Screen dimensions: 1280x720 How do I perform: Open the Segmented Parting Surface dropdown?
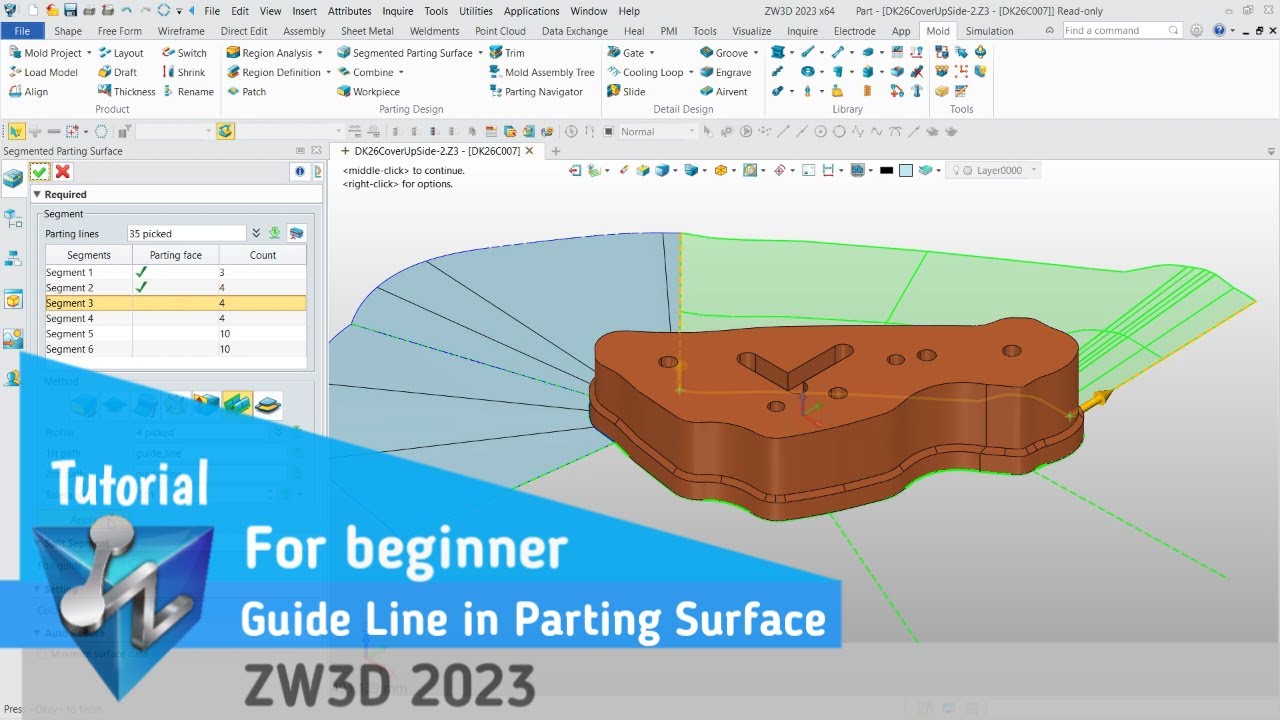pyautogui.click(x=481, y=53)
